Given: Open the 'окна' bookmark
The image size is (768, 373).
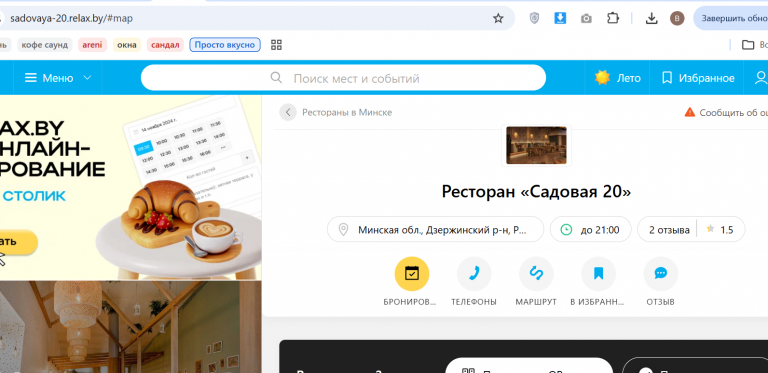Looking at the screenshot, I should [x=127, y=45].
